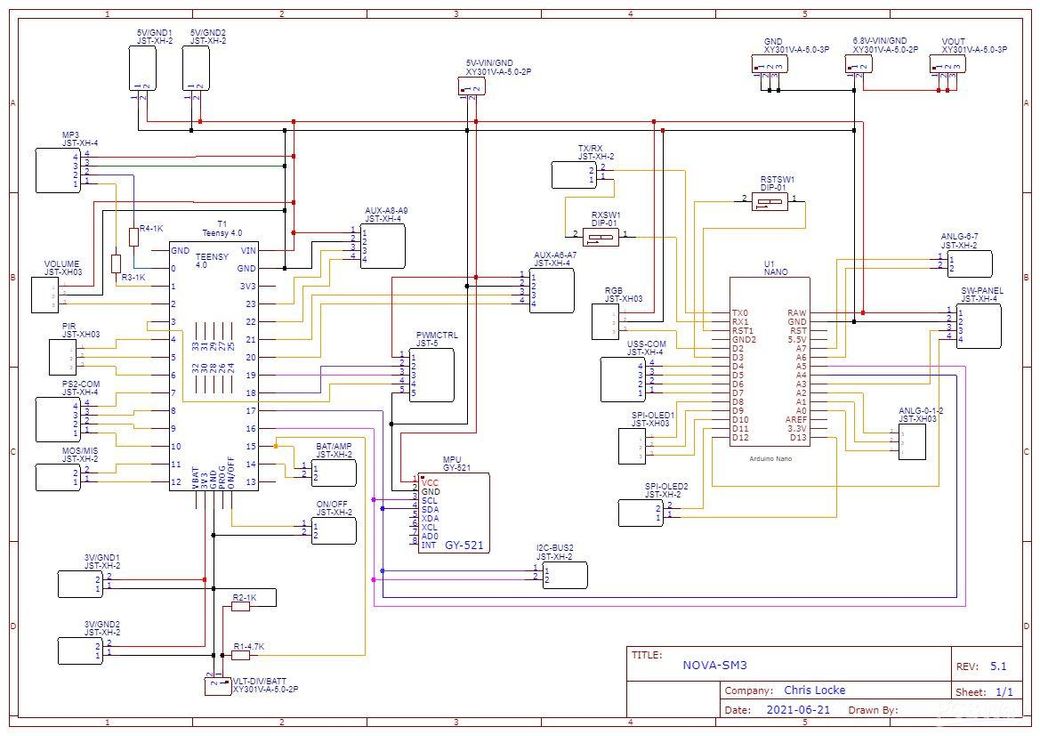The height and width of the screenshot is (736, 1040).
Task: Select the ANLG-0-1-2 connector label
Action: click(x=921, y=411)
